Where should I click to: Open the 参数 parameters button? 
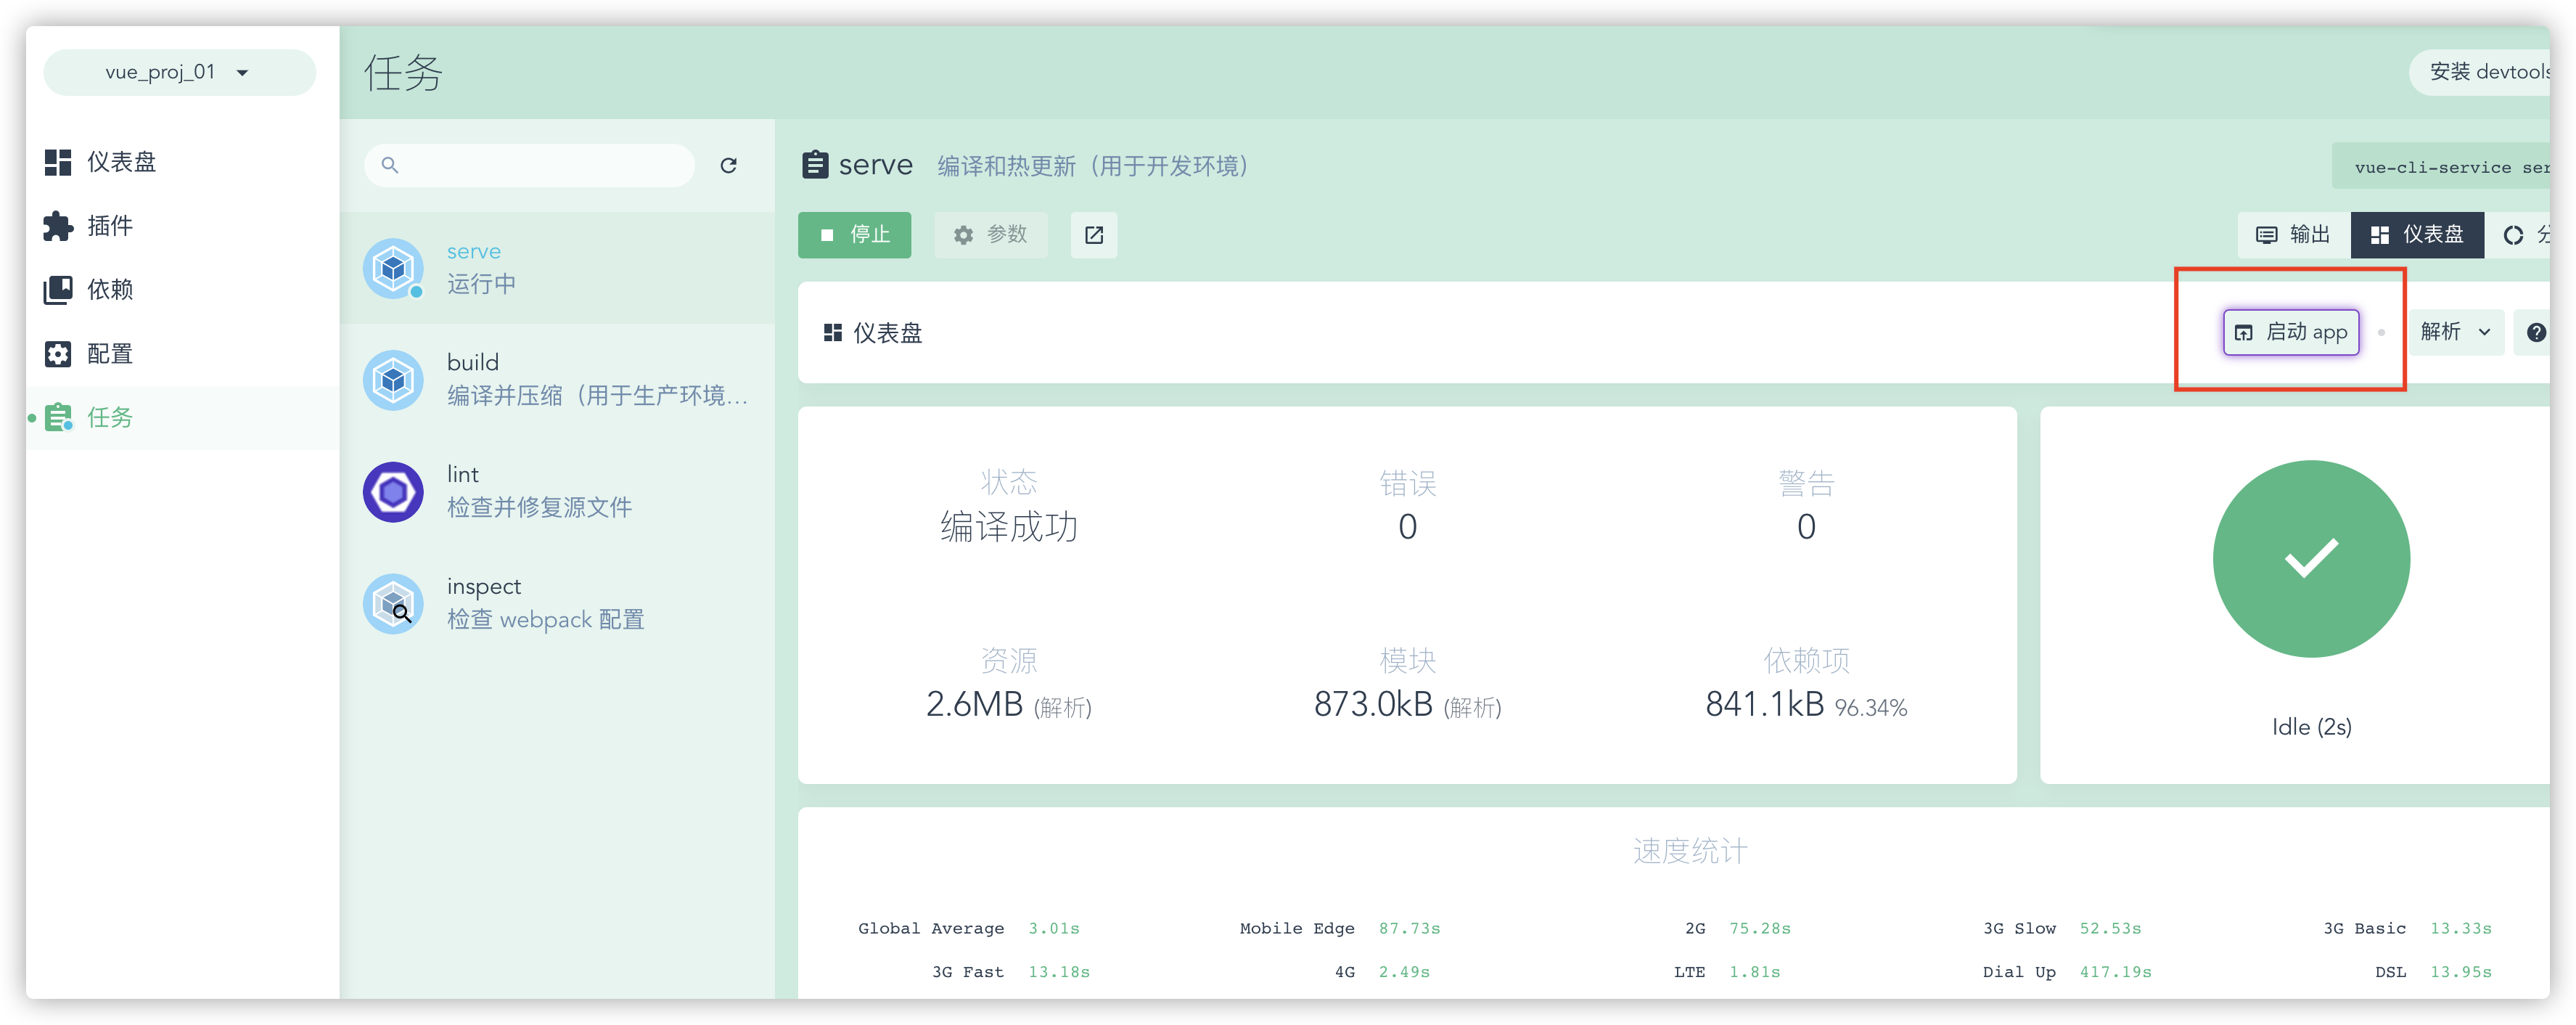990,235
